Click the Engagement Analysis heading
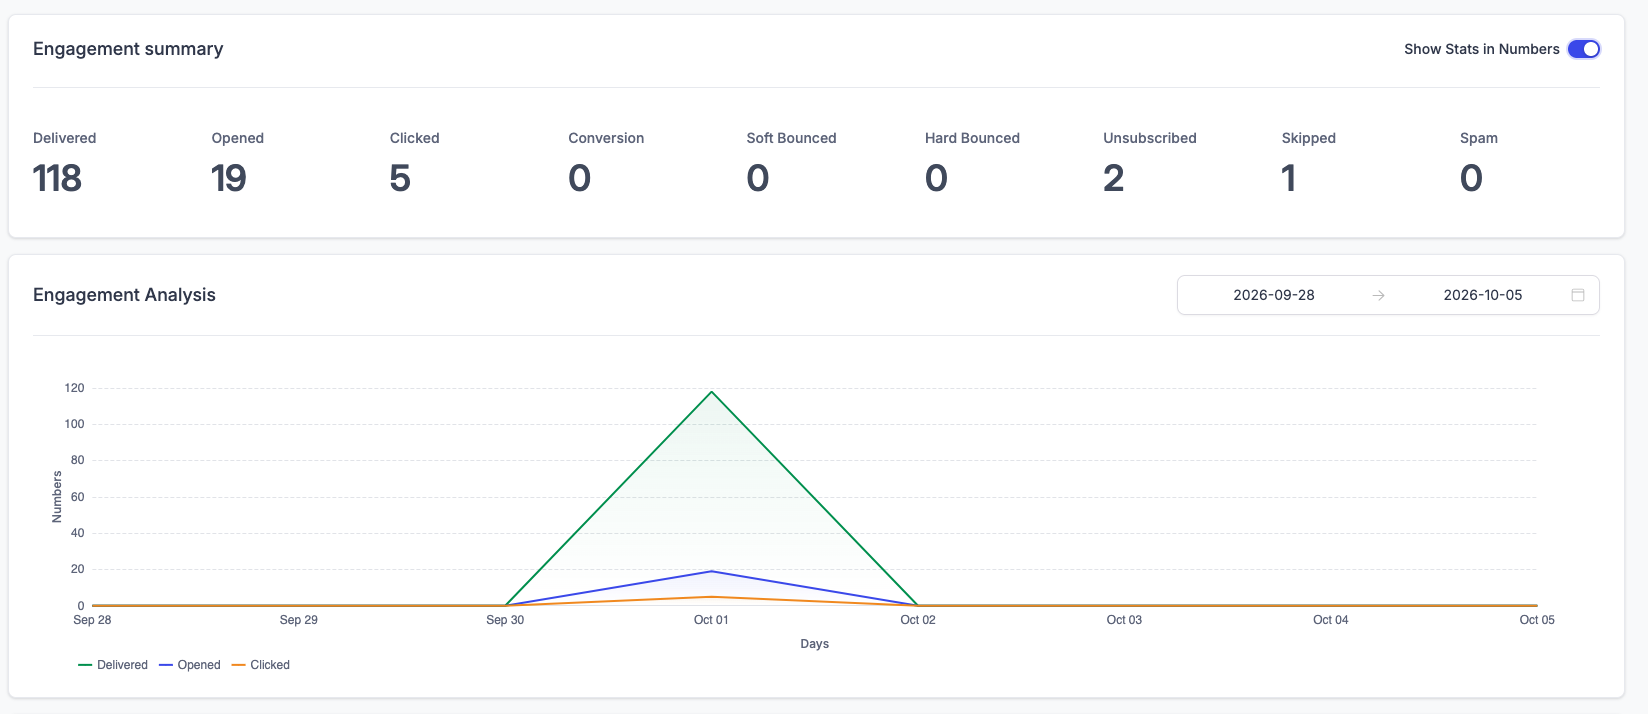The height and width of the screenshot is (714, 1648). (x=124, y=295)
